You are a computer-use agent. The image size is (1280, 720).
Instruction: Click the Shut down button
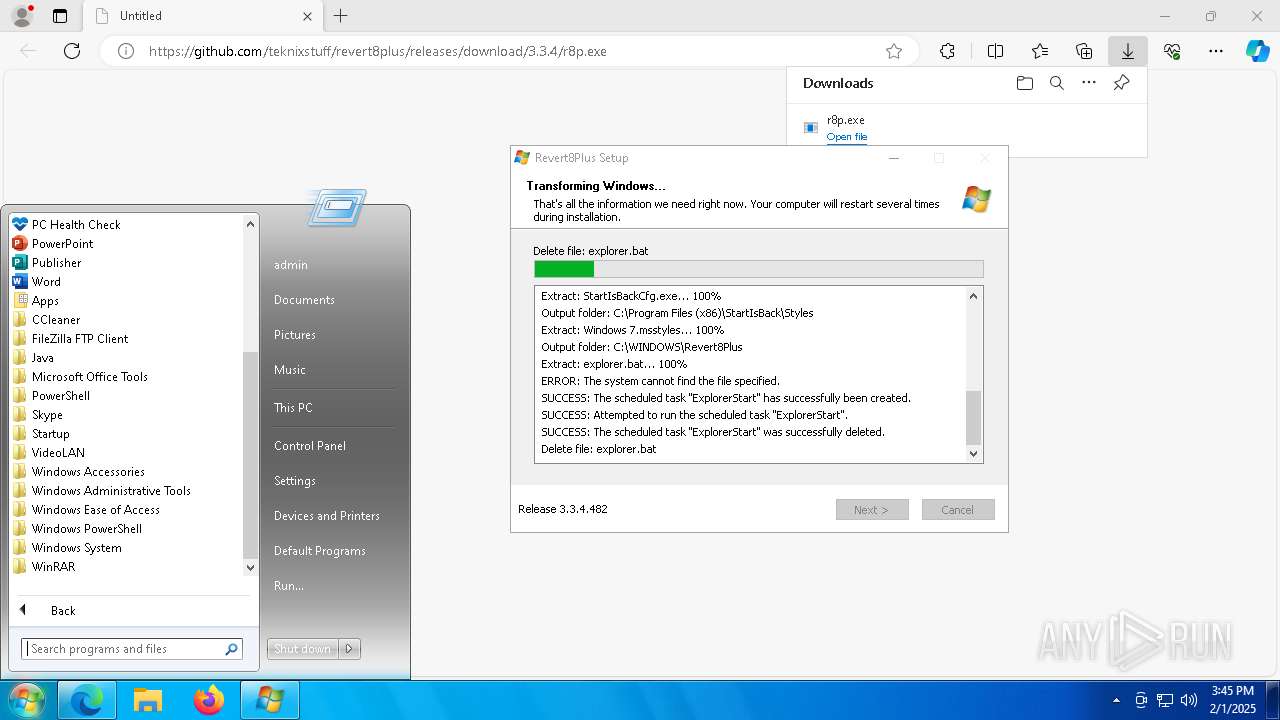click(303, 649)
